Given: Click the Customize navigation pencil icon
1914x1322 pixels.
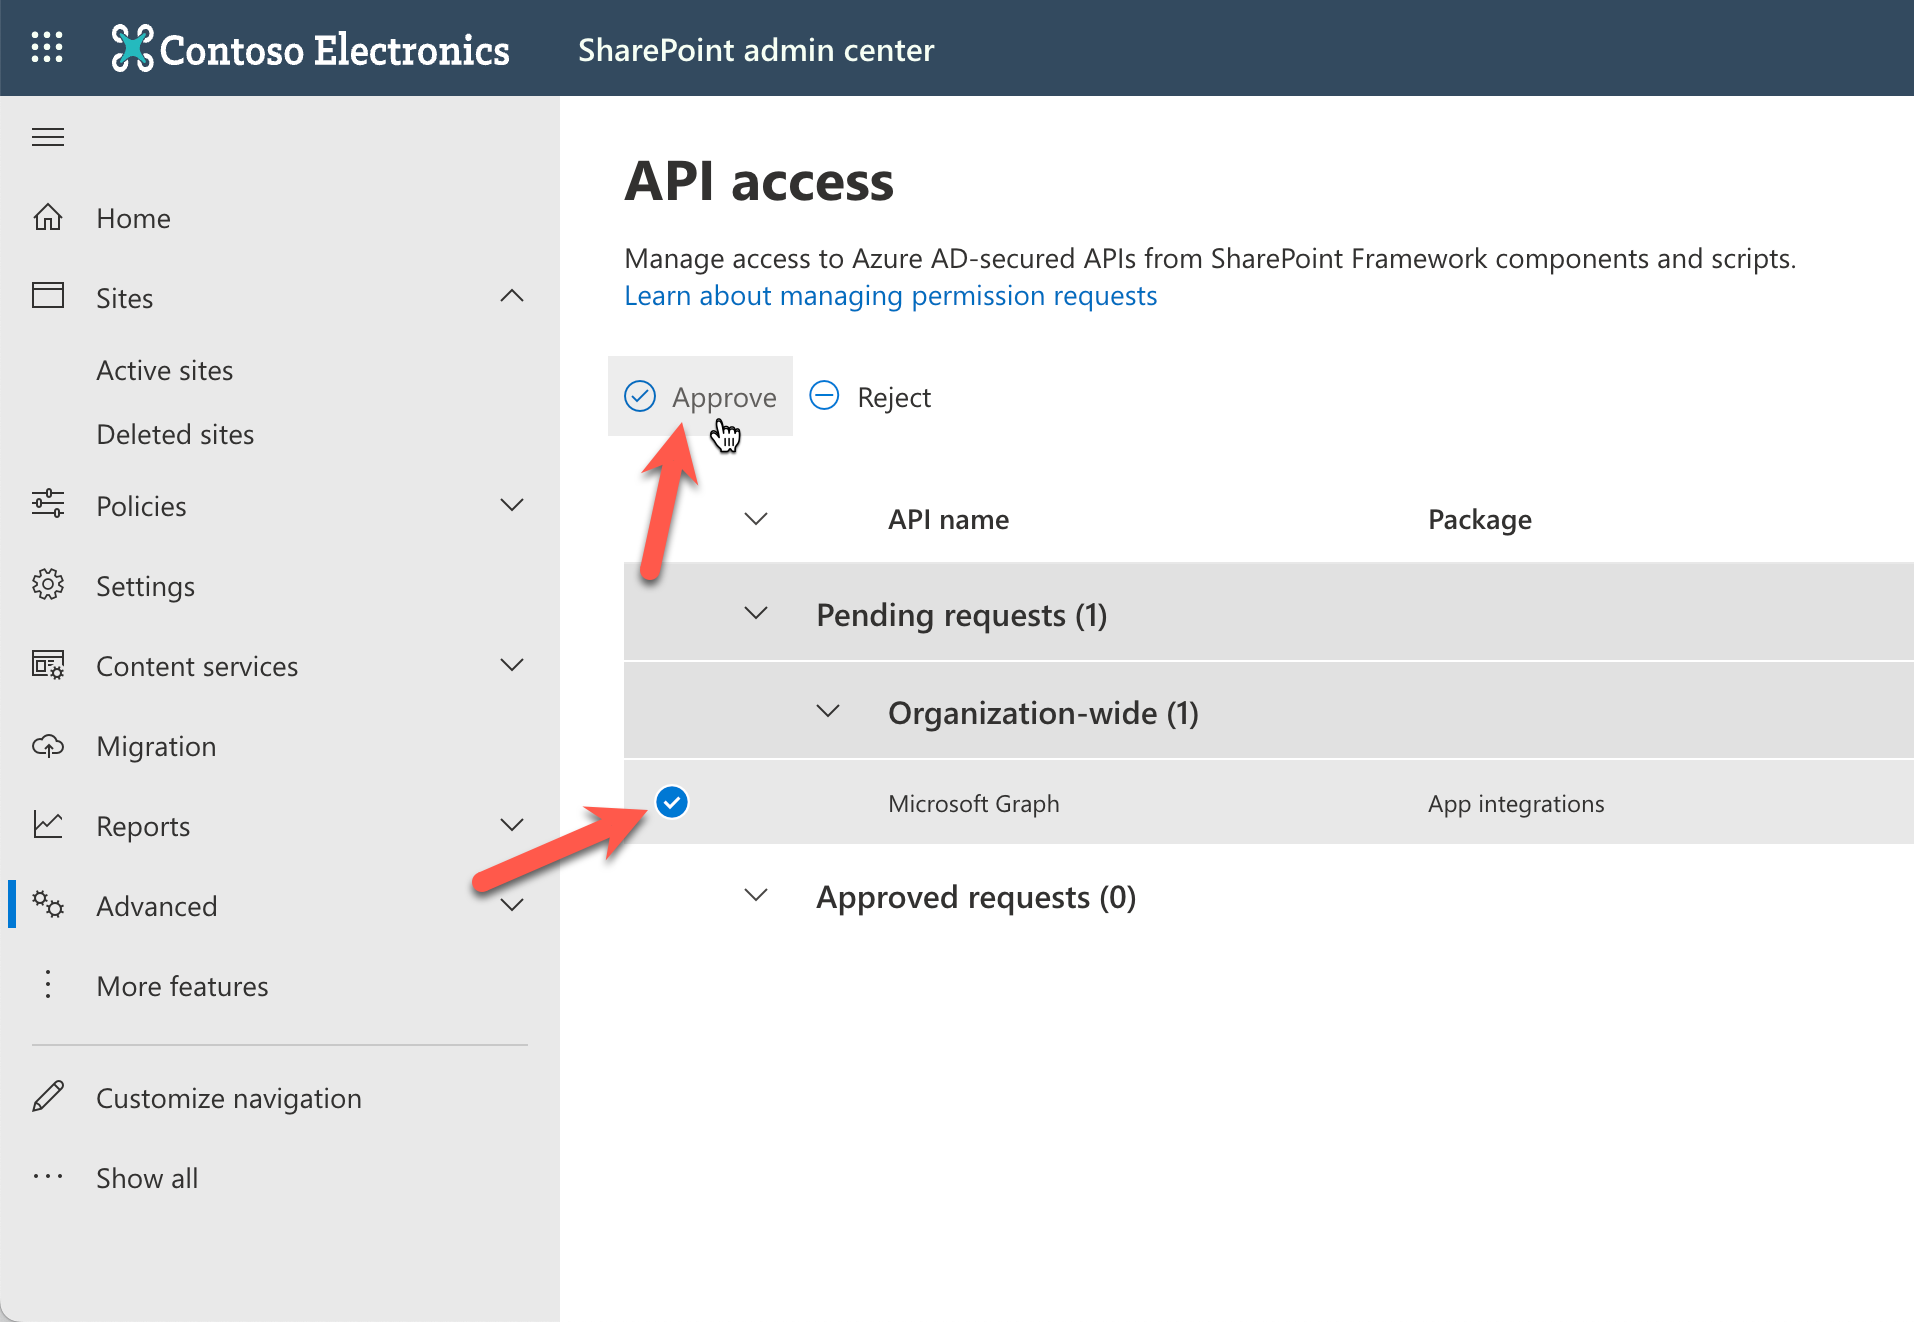Looking at the screenshot, I should [48, 1097].
